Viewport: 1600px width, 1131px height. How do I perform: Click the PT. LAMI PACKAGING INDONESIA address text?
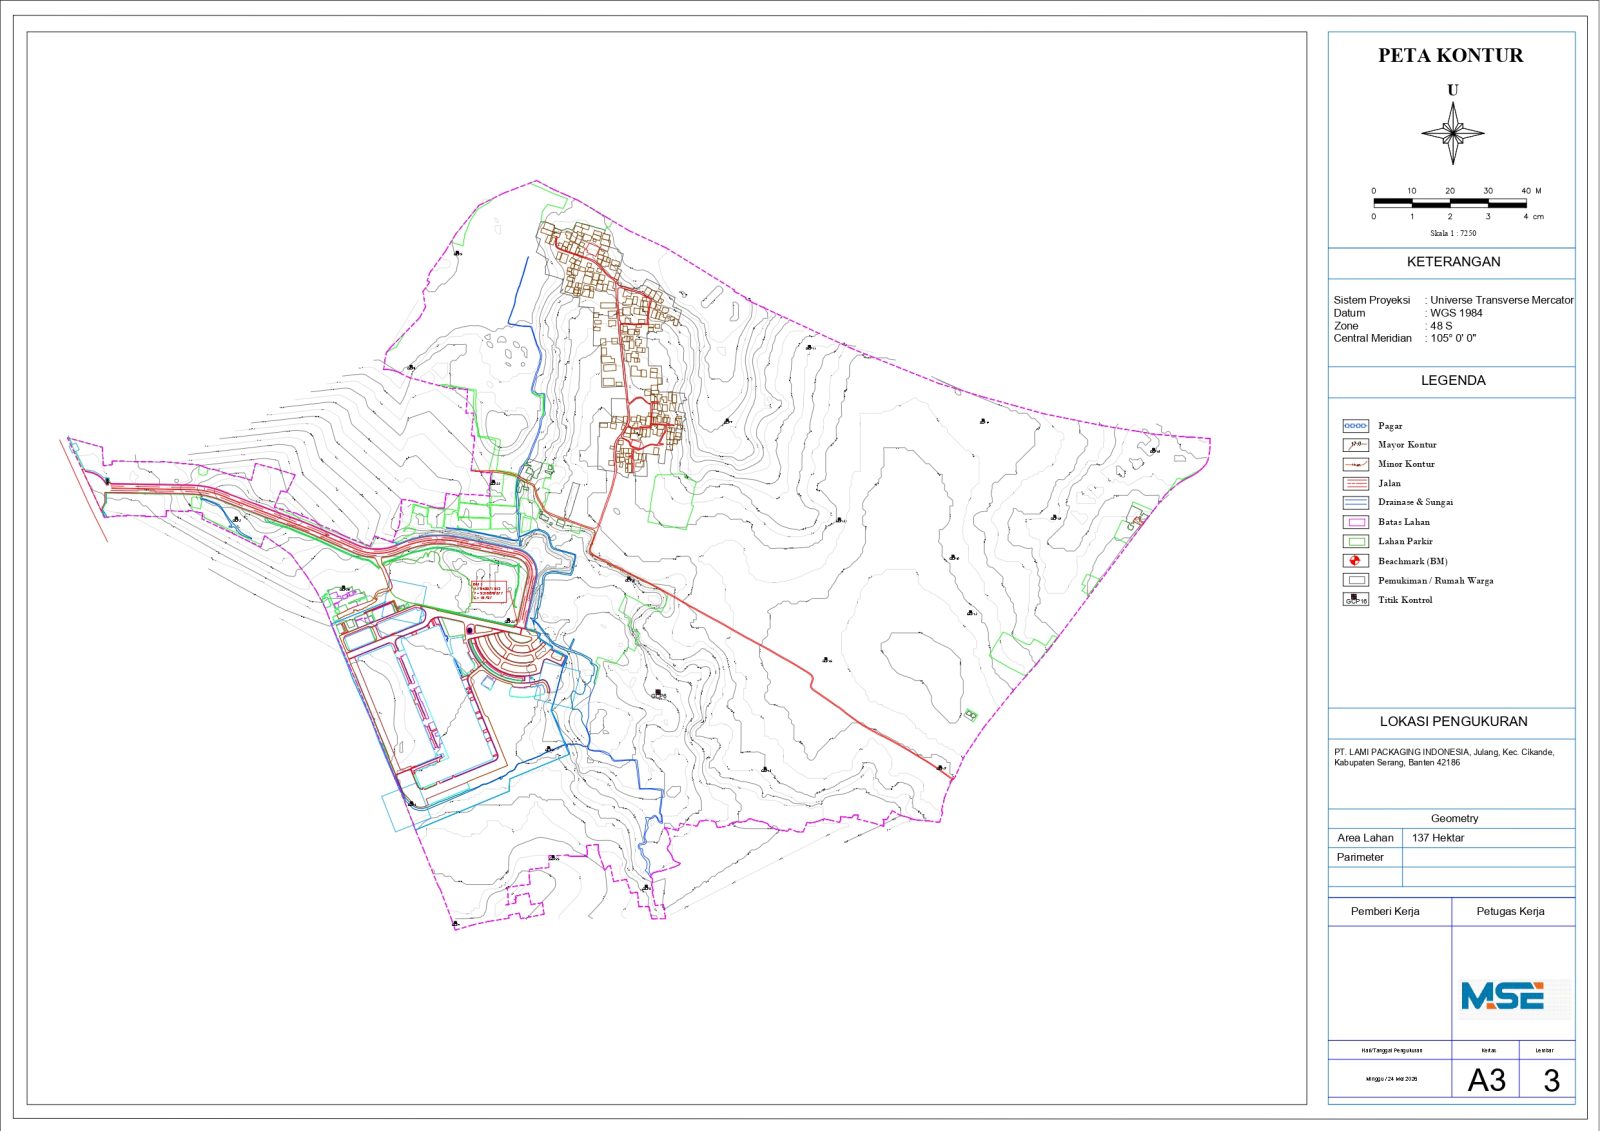coord(1444,757)
